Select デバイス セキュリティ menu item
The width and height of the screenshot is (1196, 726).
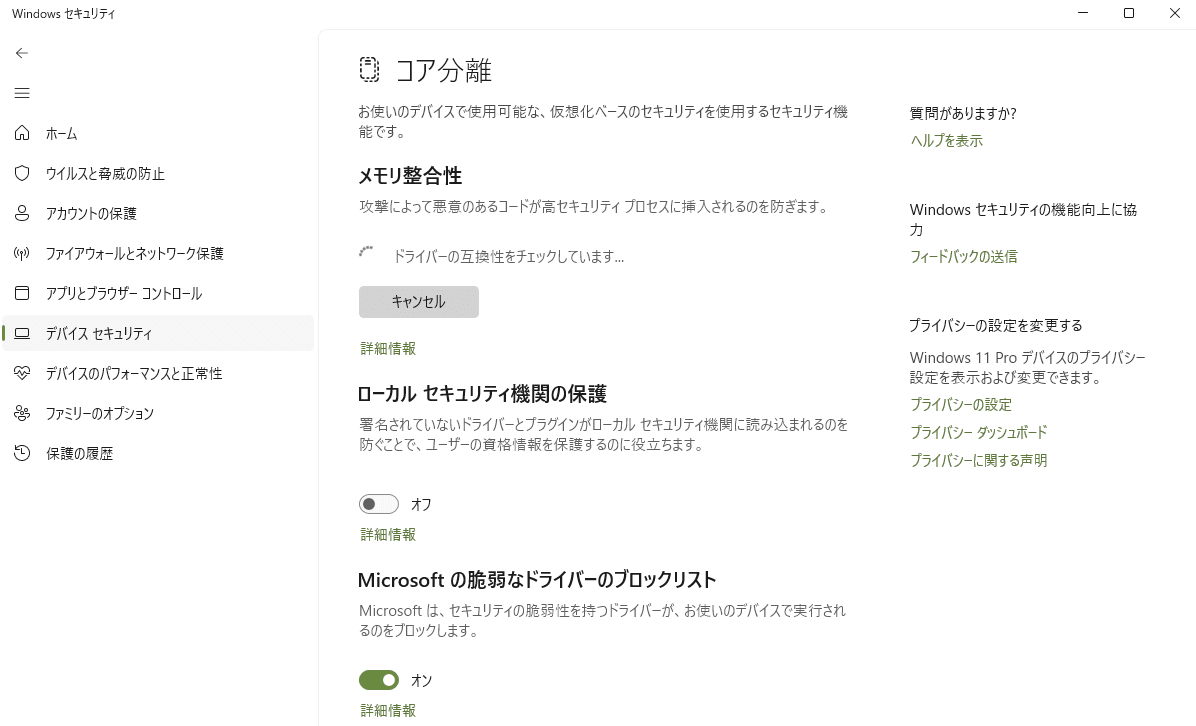click(x=158, y=333)
